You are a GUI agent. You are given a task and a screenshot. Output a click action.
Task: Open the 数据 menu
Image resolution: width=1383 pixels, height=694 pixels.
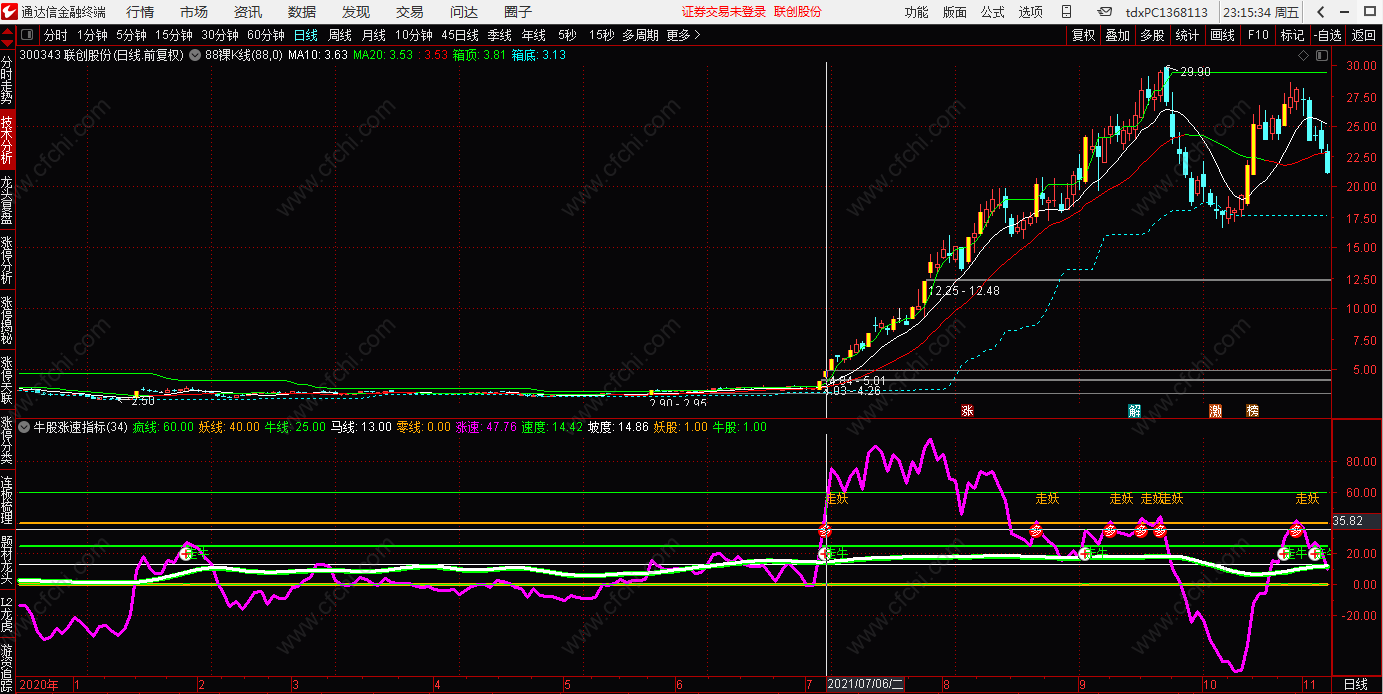click(x=302, y=12)
